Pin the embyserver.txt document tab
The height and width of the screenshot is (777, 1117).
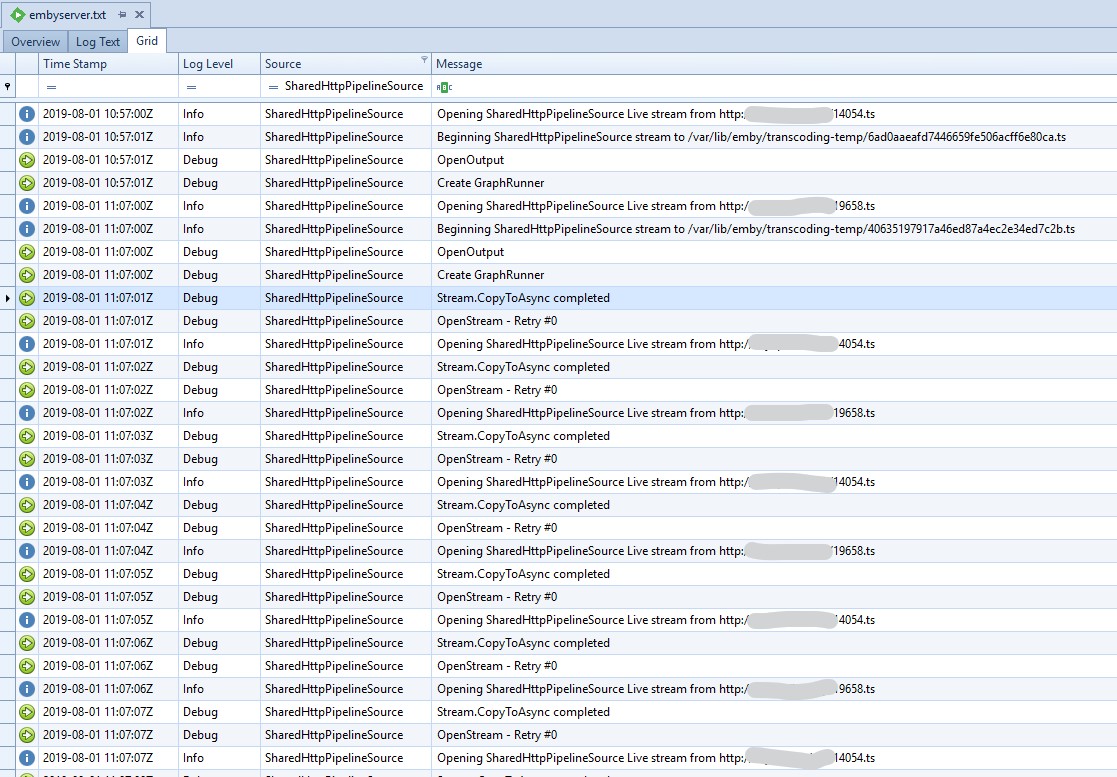tap(121, 15)
